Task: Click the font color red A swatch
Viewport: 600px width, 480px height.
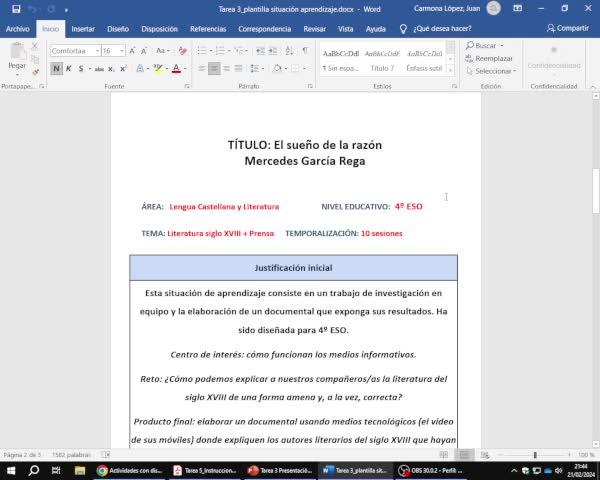Action: (x=176, y=69)
